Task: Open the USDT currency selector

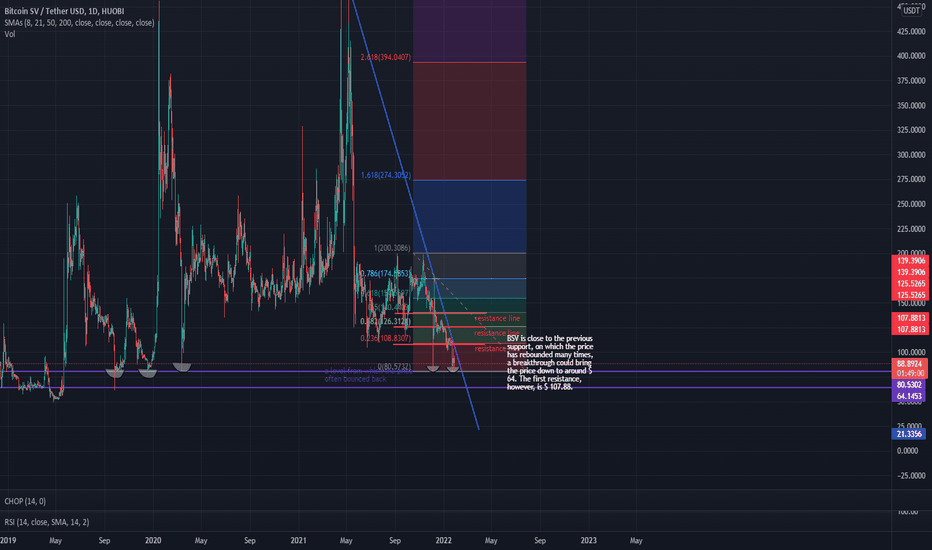Action: (911, 11)
